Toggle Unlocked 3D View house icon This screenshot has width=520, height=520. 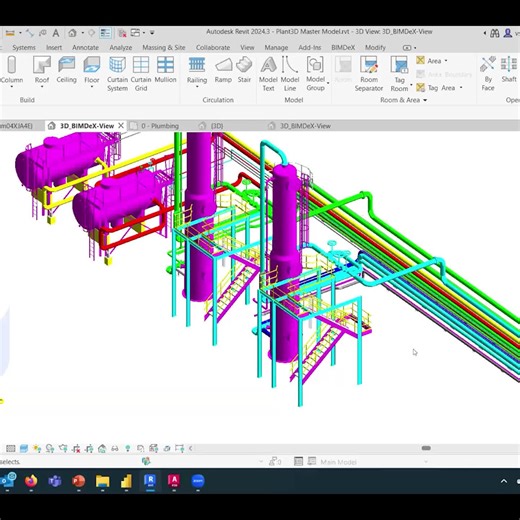click(102, 448)
